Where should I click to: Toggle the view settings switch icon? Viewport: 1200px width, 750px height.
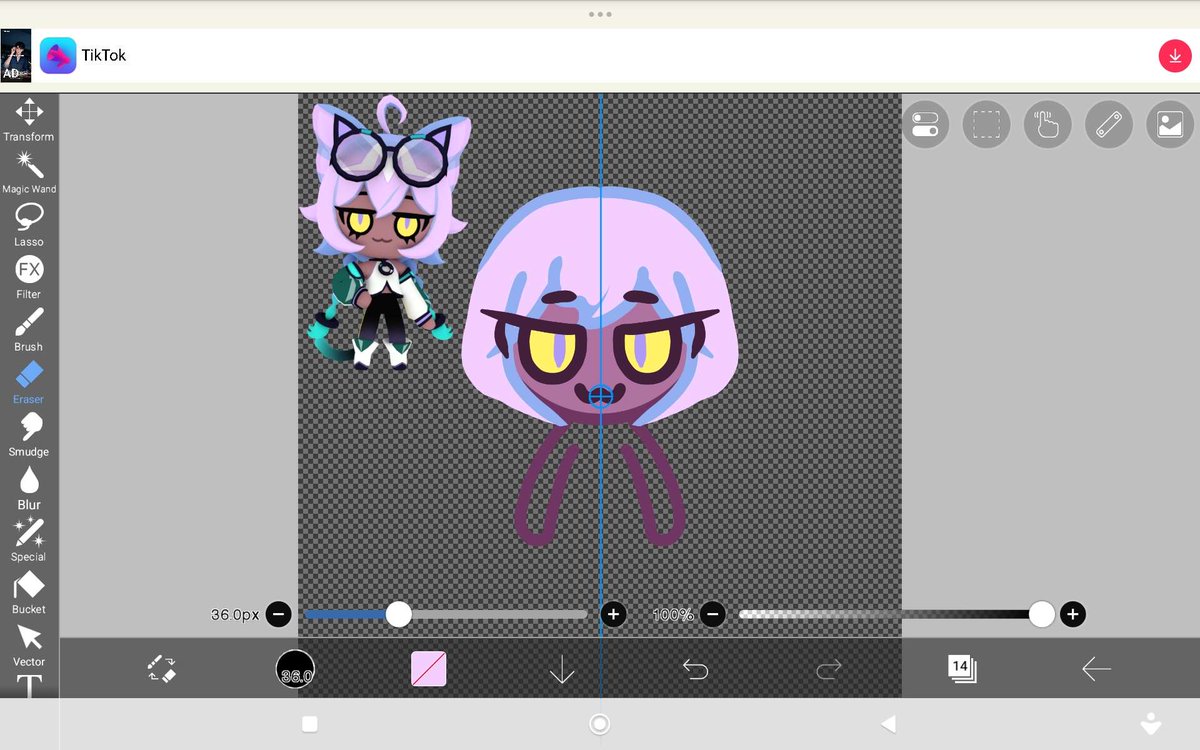(926, 125)
